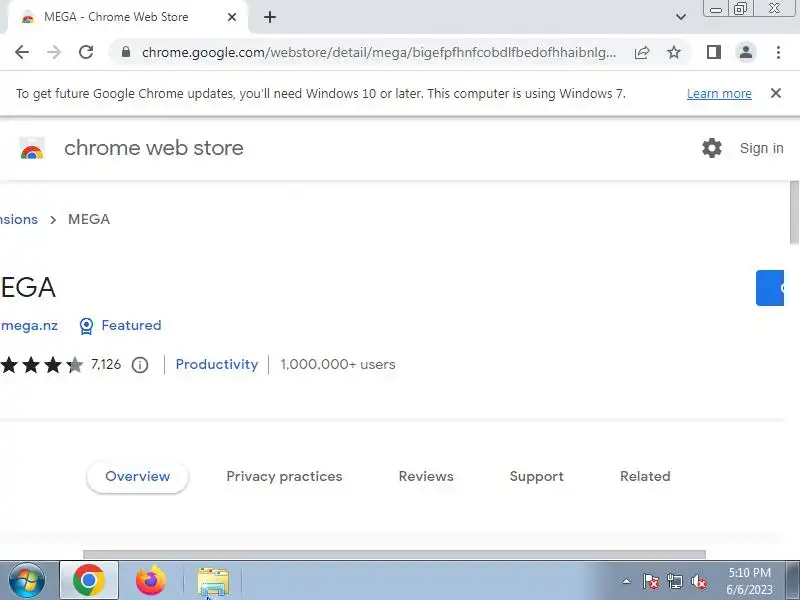Viewport: 800px width, 600px height.
Task: Open the Chrome profile avatar menu
Action: [746, 52]
